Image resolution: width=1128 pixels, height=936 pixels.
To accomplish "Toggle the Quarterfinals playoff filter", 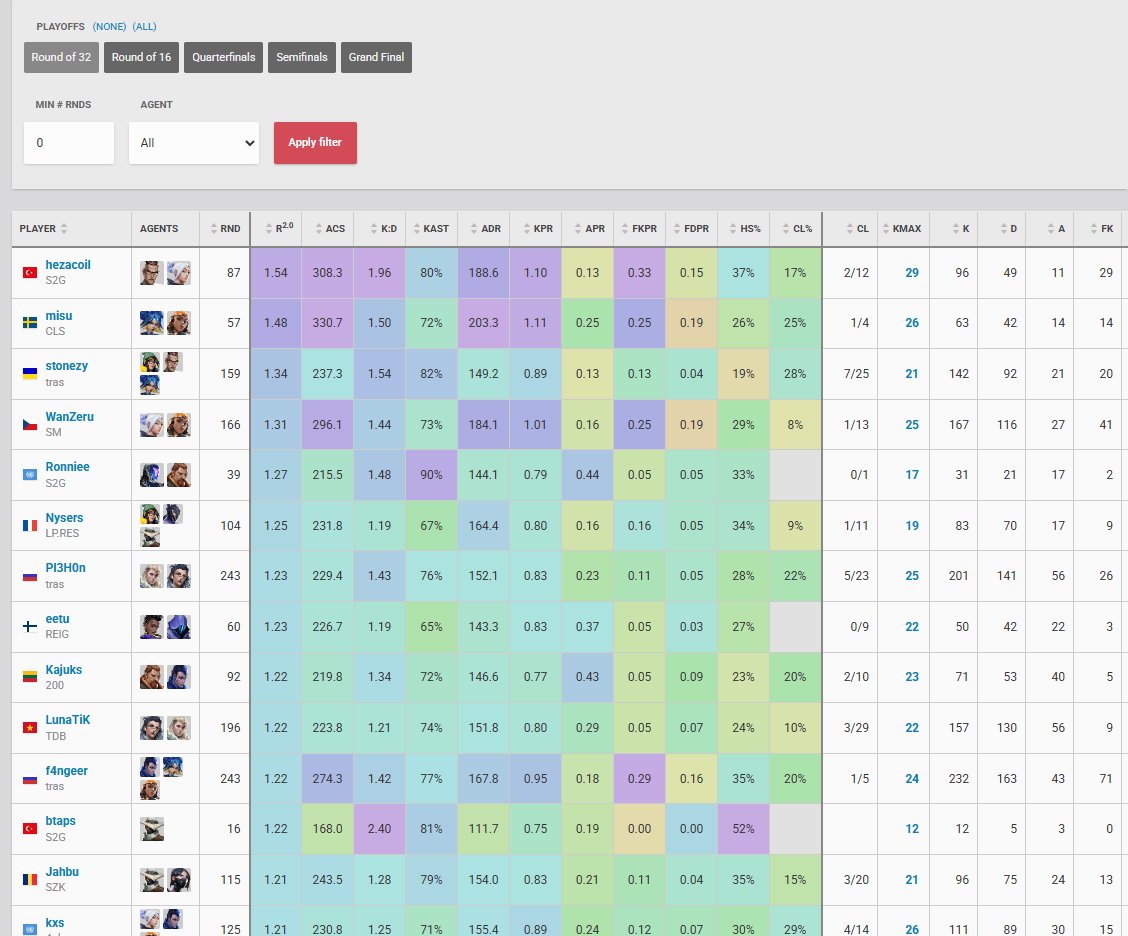I will pyautogui.click(x=223, y=57).
